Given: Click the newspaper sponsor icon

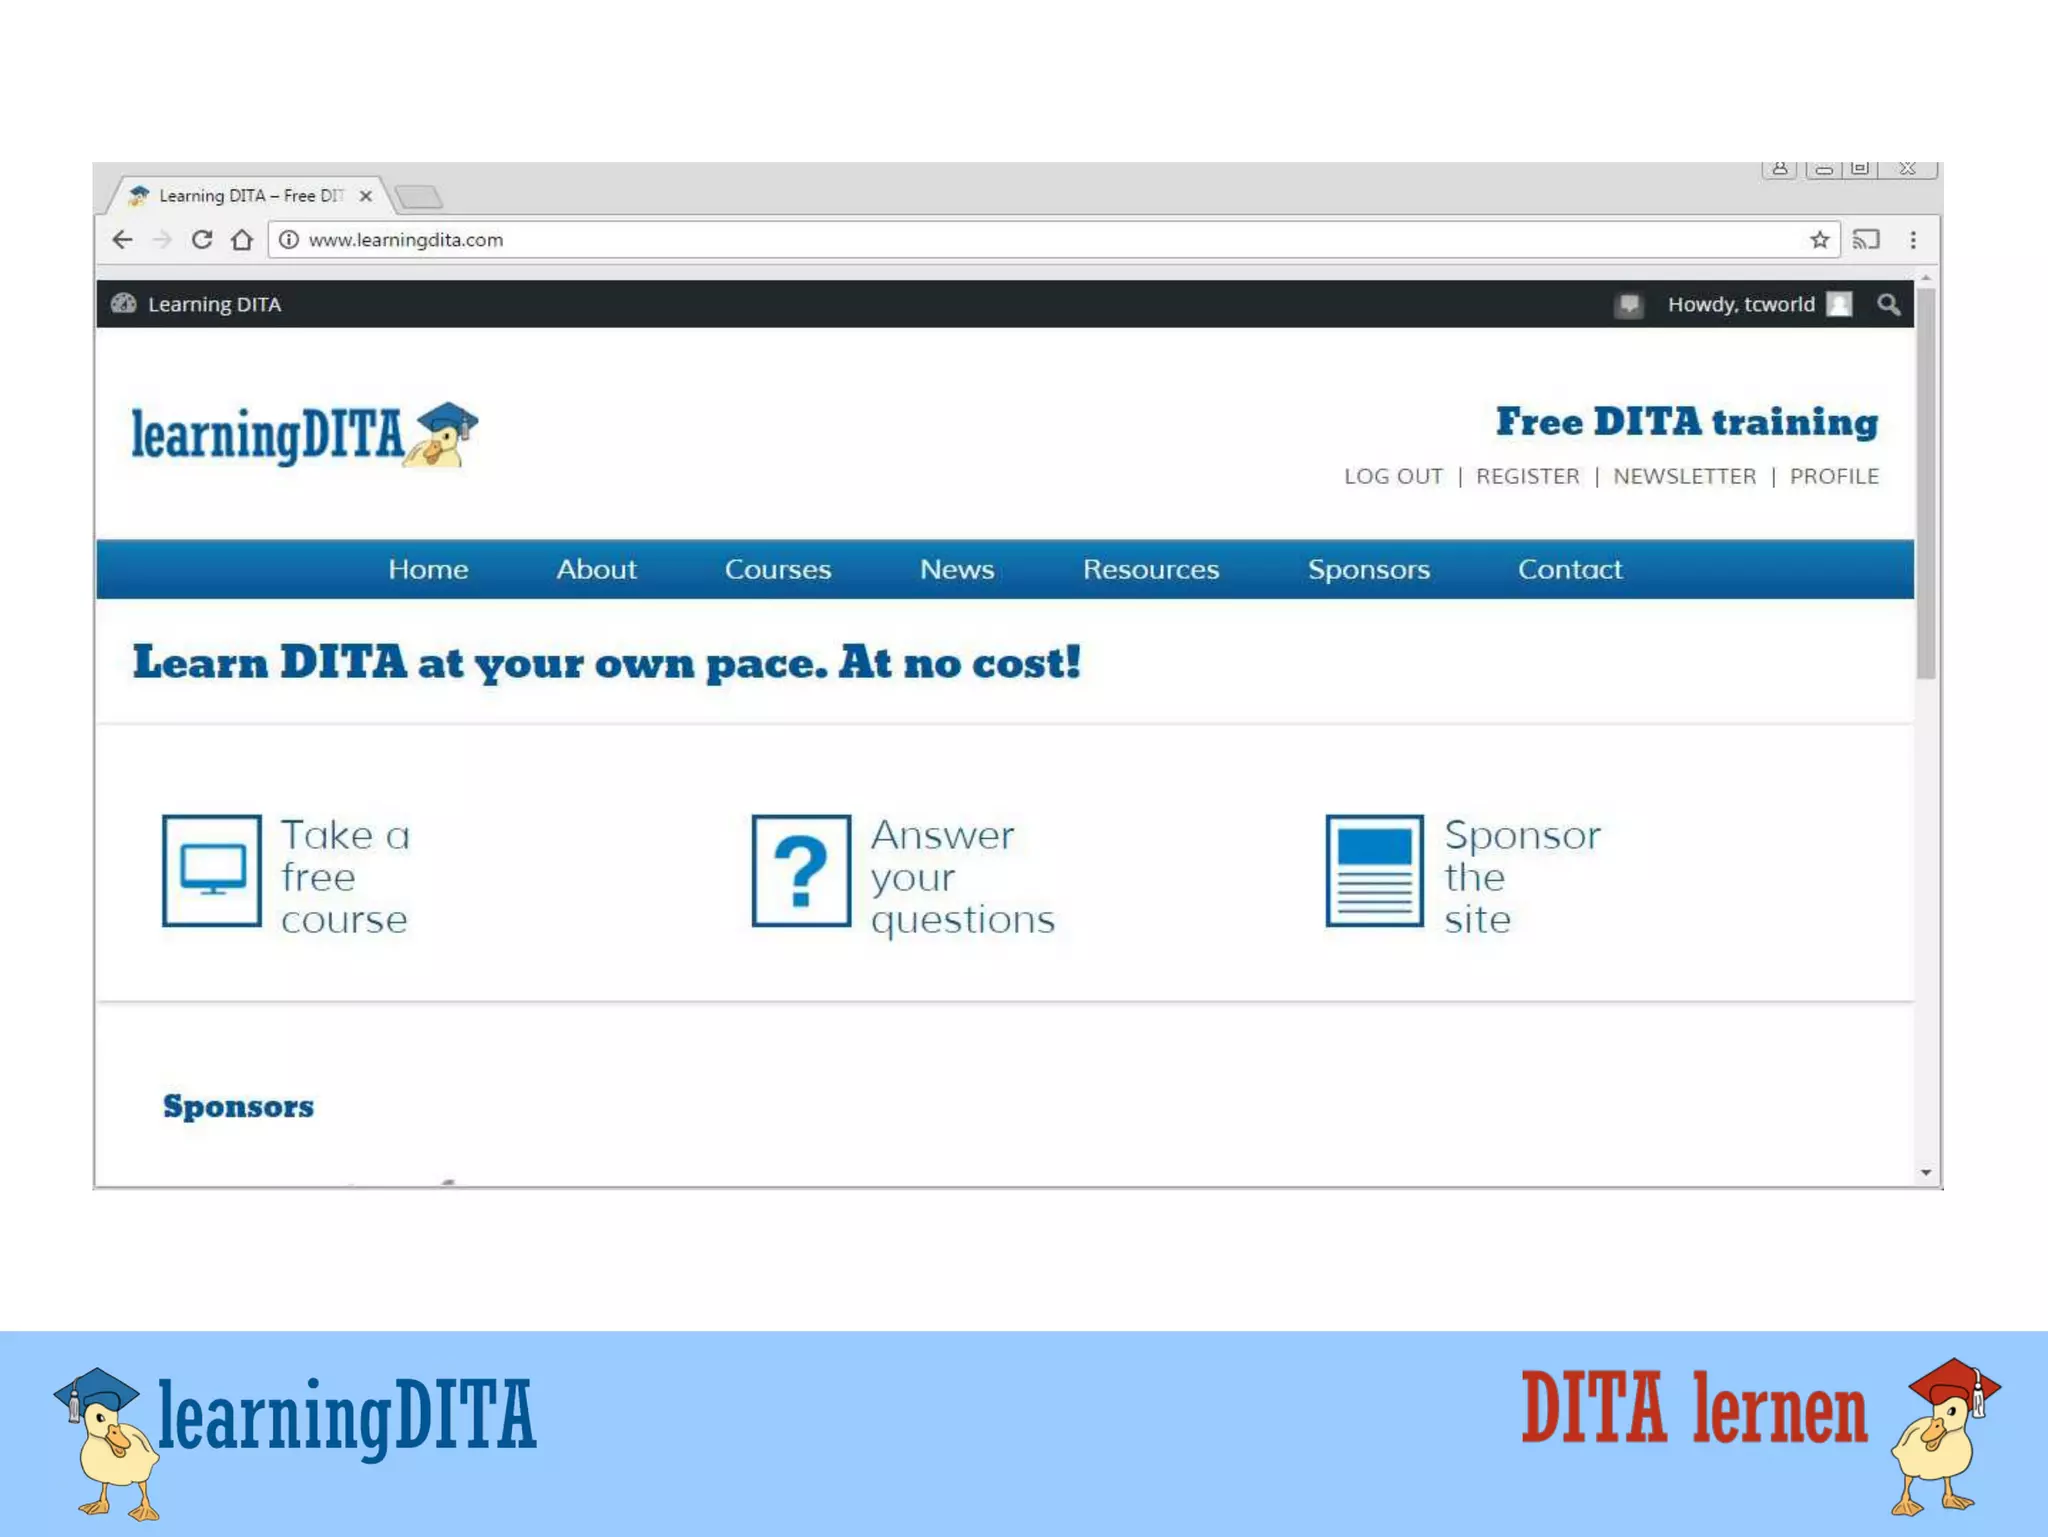Looking at the screenshot, I should coord(1374,871).
